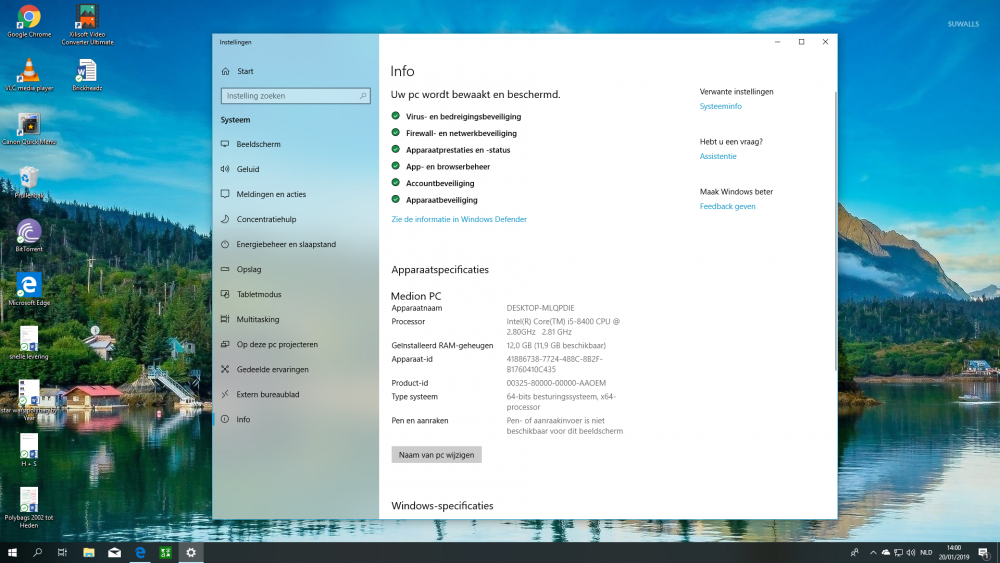This screenshot has height=563, width=1000.
Task: Open Zie de informatie in Windows Defender link
Action: click(x=459, y=219)
